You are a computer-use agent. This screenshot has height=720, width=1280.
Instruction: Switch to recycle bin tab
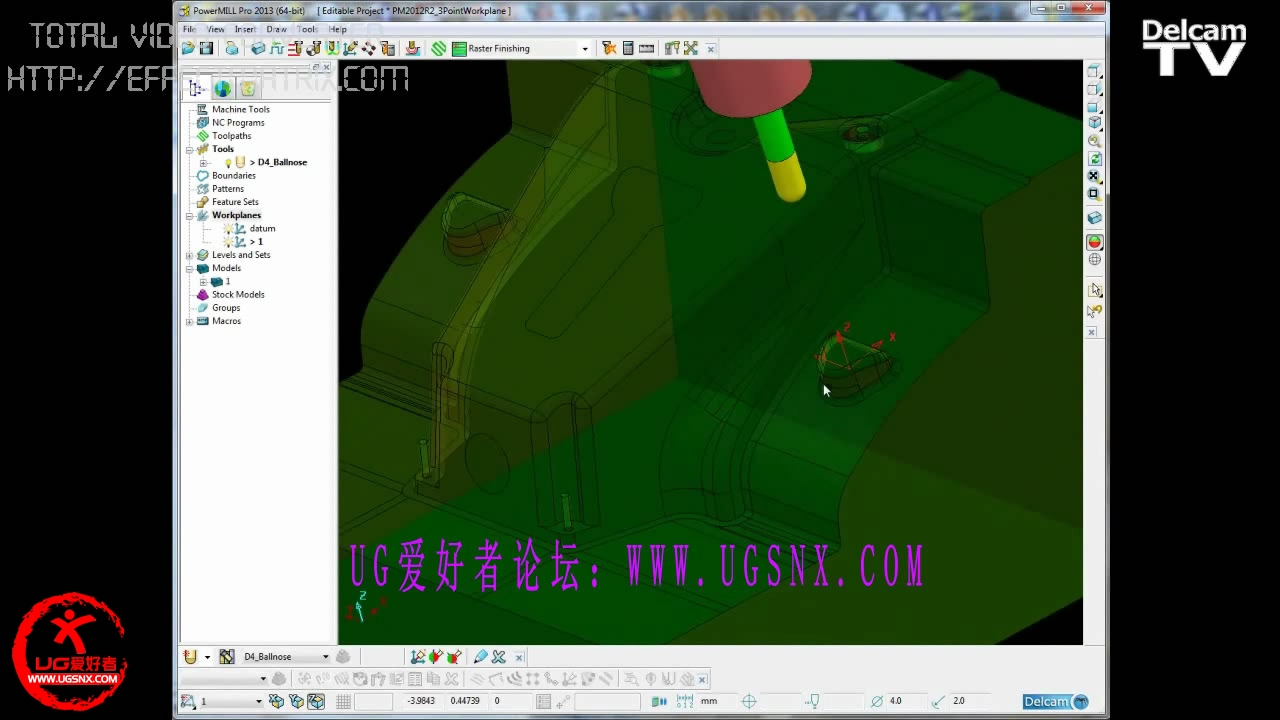247,88
